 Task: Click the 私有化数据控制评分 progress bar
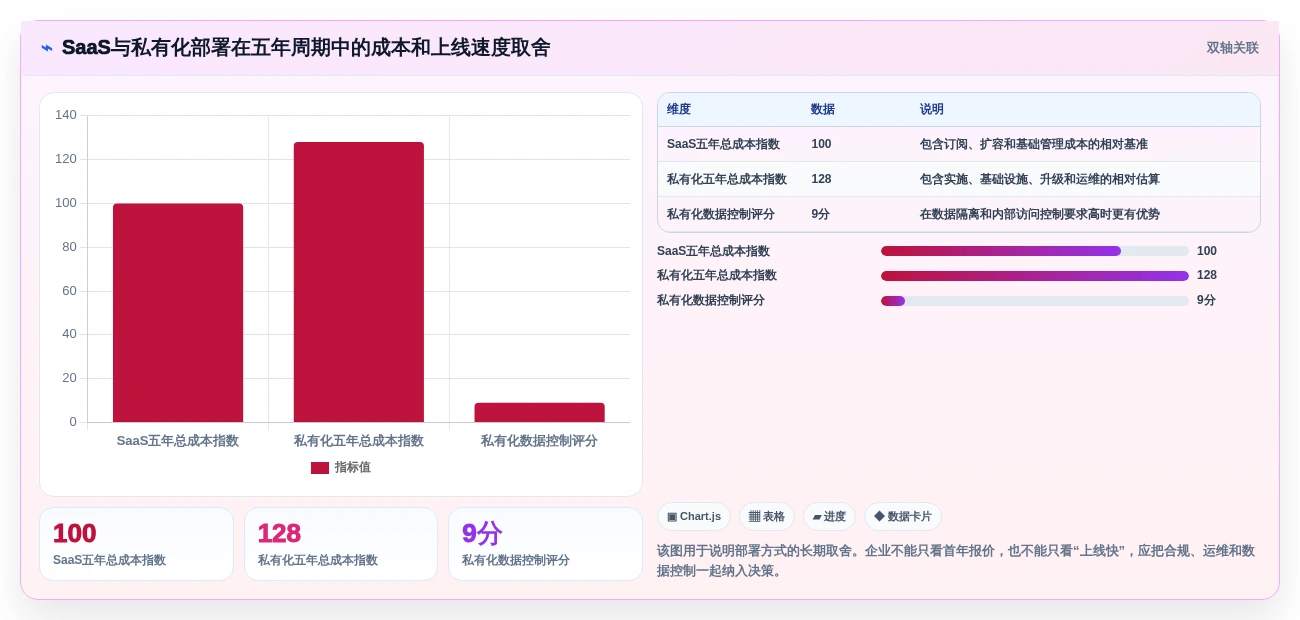pyautogui.click(x=1035, y=301)
